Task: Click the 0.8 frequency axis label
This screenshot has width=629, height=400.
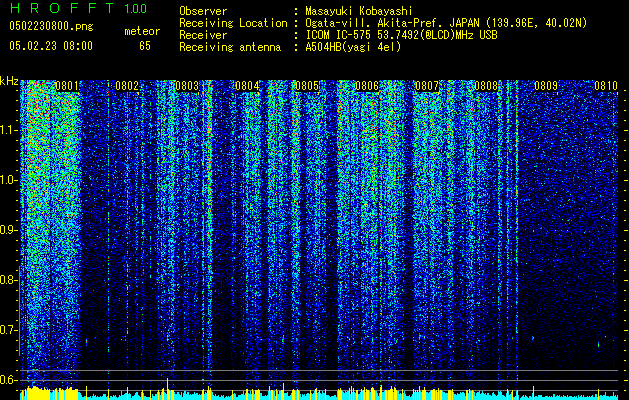Action: coord(8,280)
